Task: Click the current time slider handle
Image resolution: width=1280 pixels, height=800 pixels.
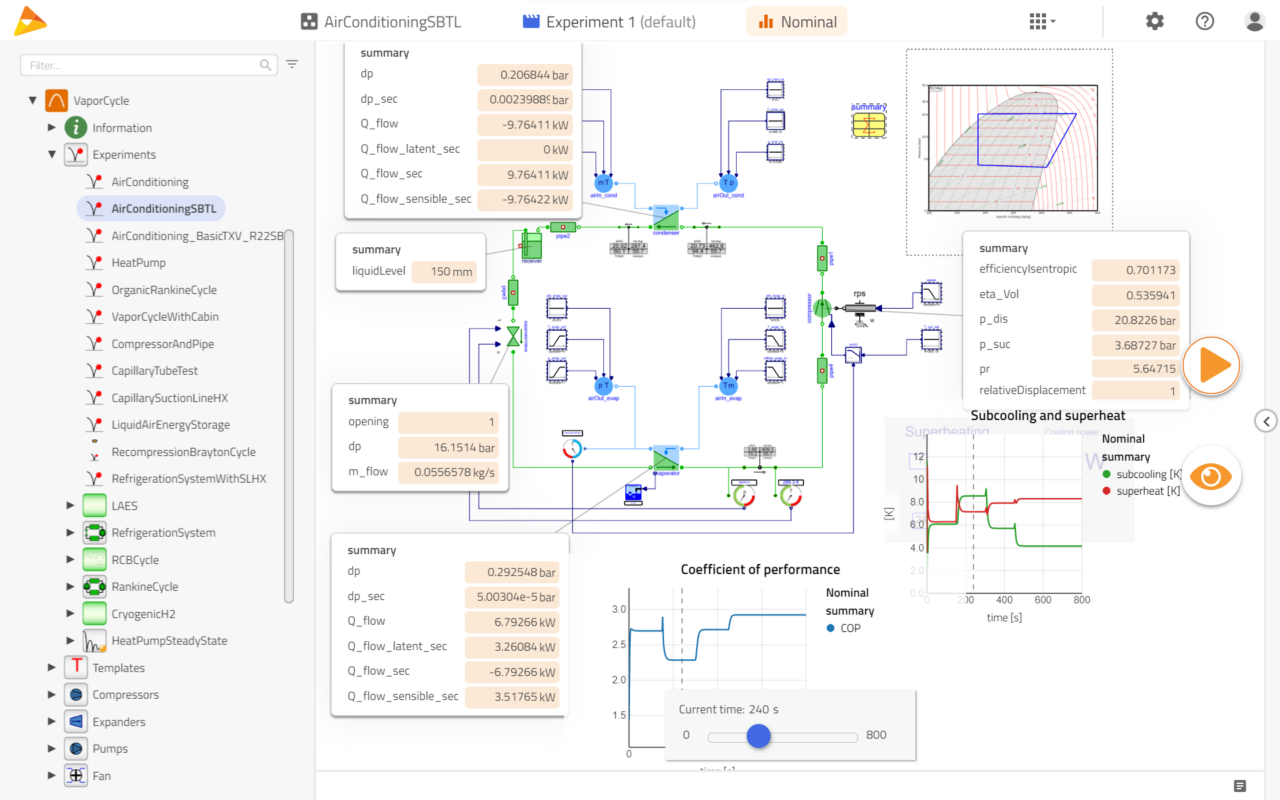Action: coord(758,736)
